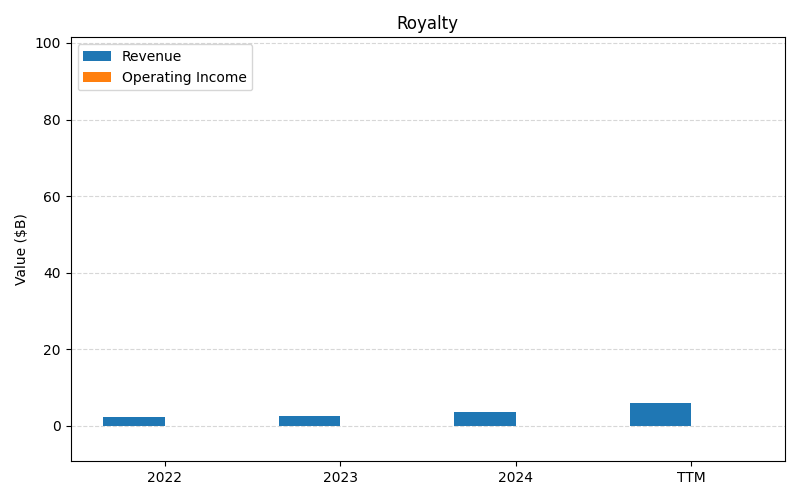
Task: Select the 2022 Revenue bar
Action: (x=134, y=421)
